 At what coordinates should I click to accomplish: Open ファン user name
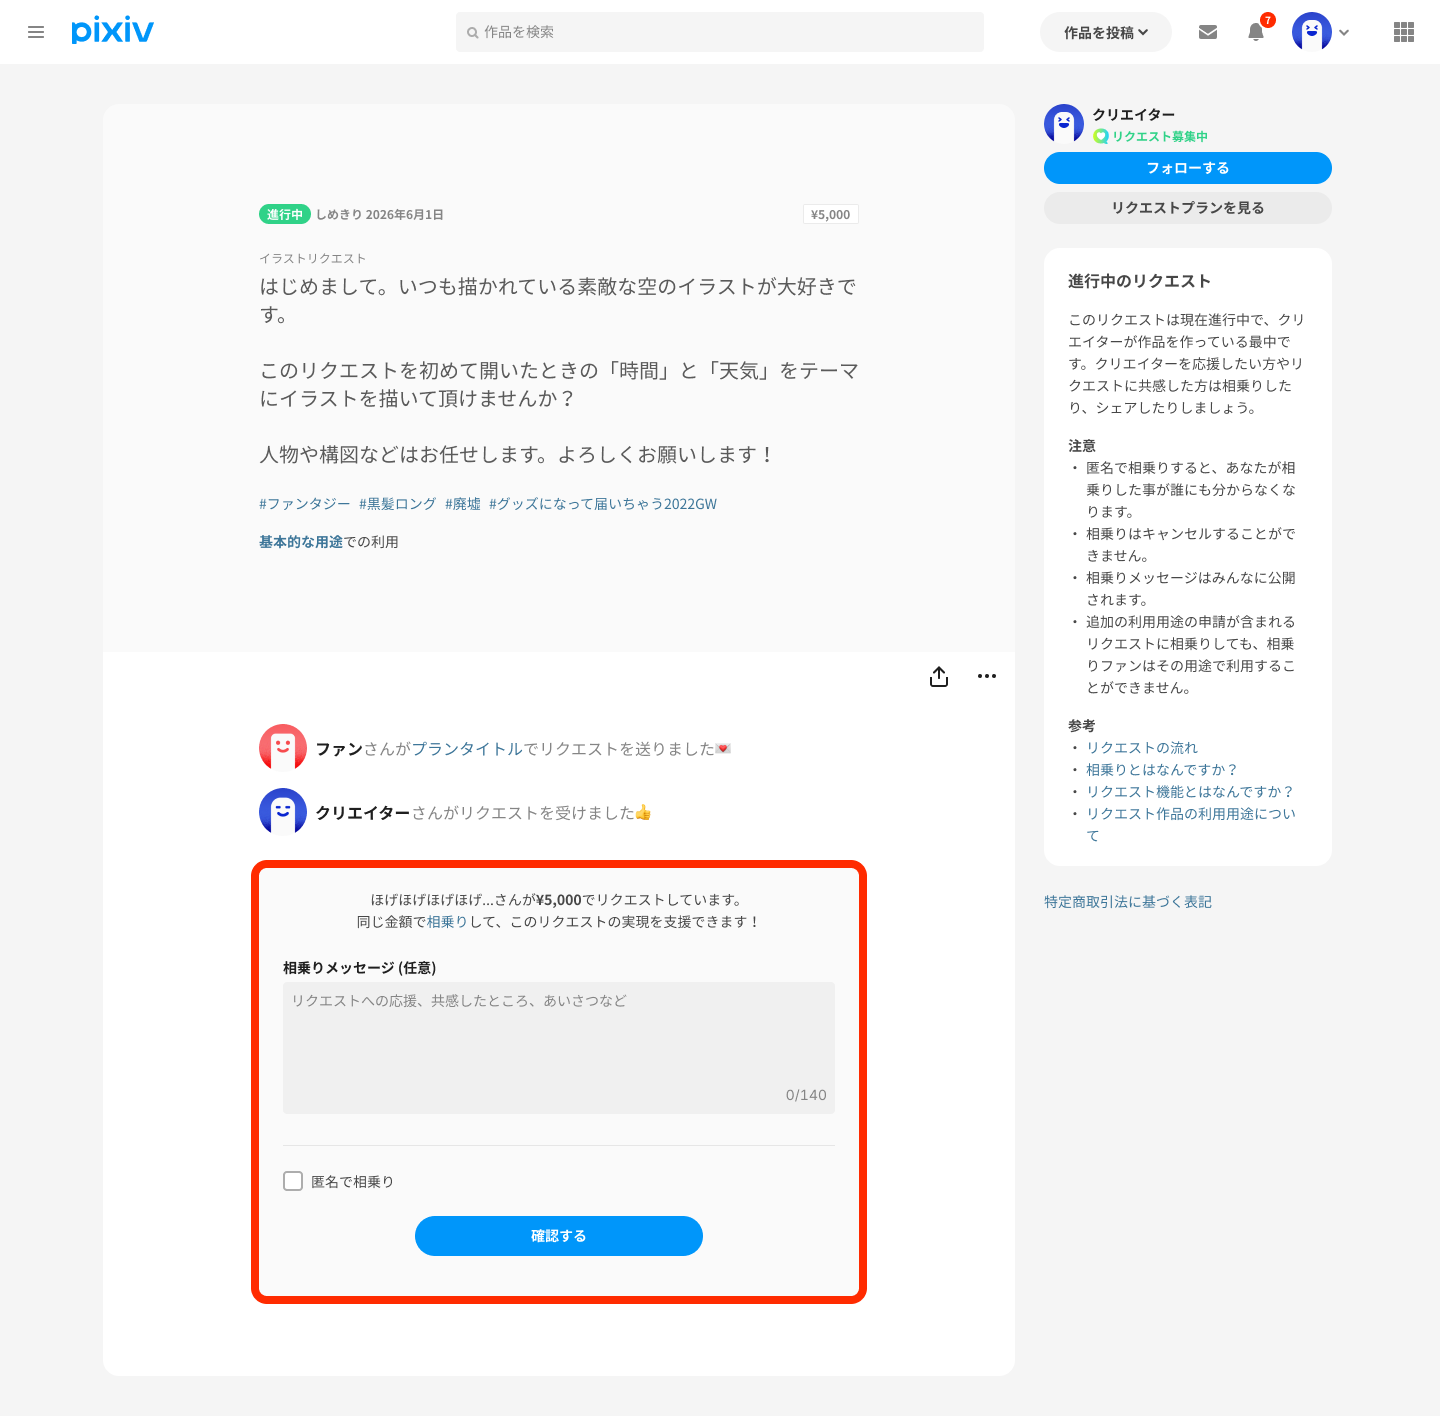click(x=340, y=749)
